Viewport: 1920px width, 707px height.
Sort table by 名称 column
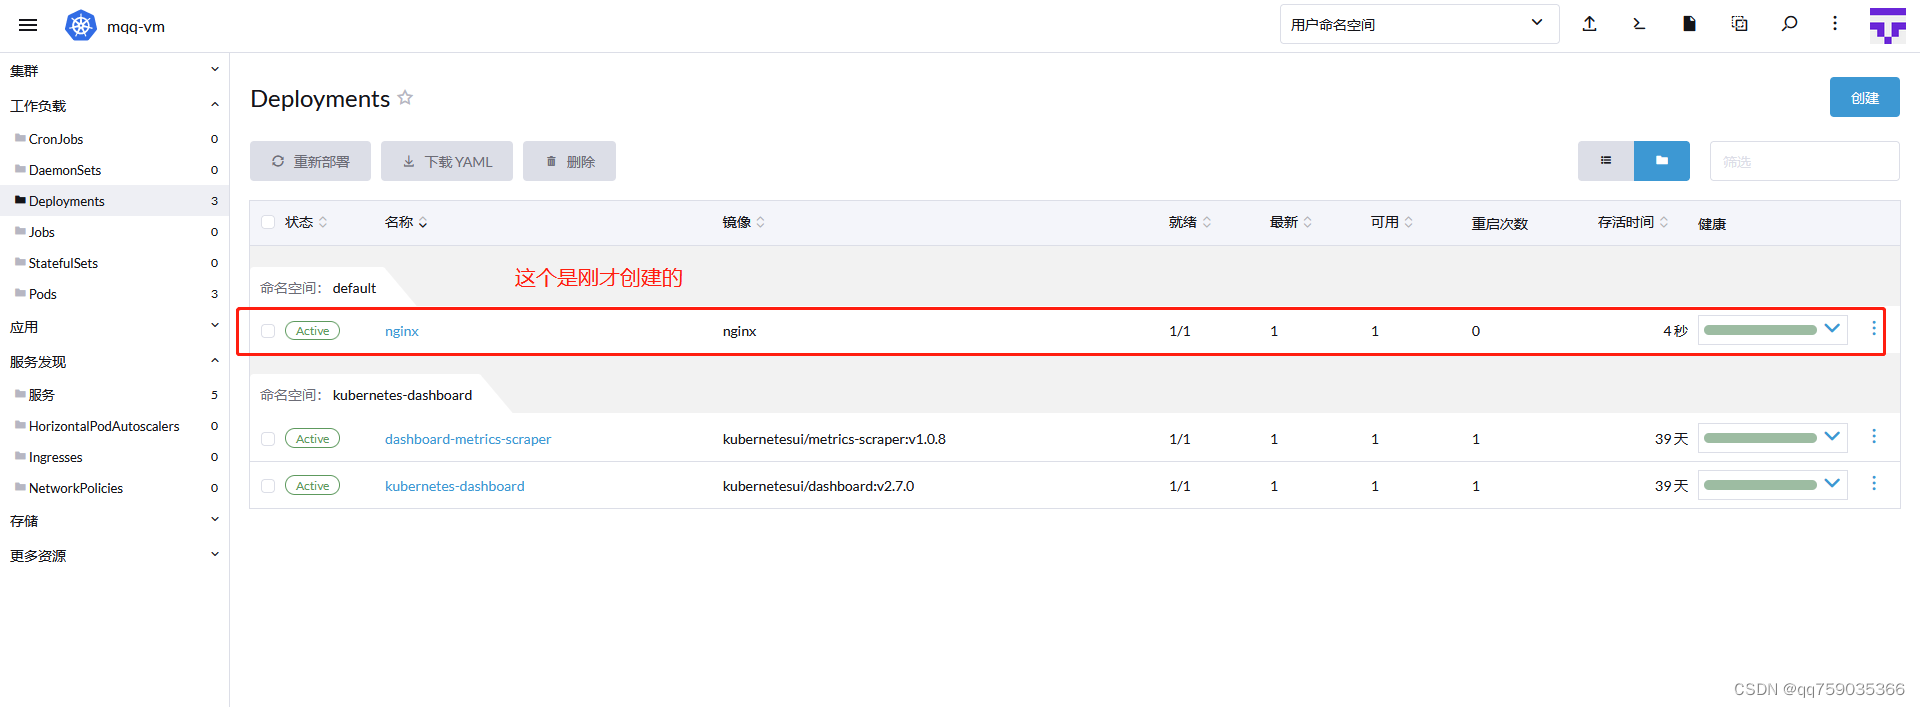click(406, 222)
